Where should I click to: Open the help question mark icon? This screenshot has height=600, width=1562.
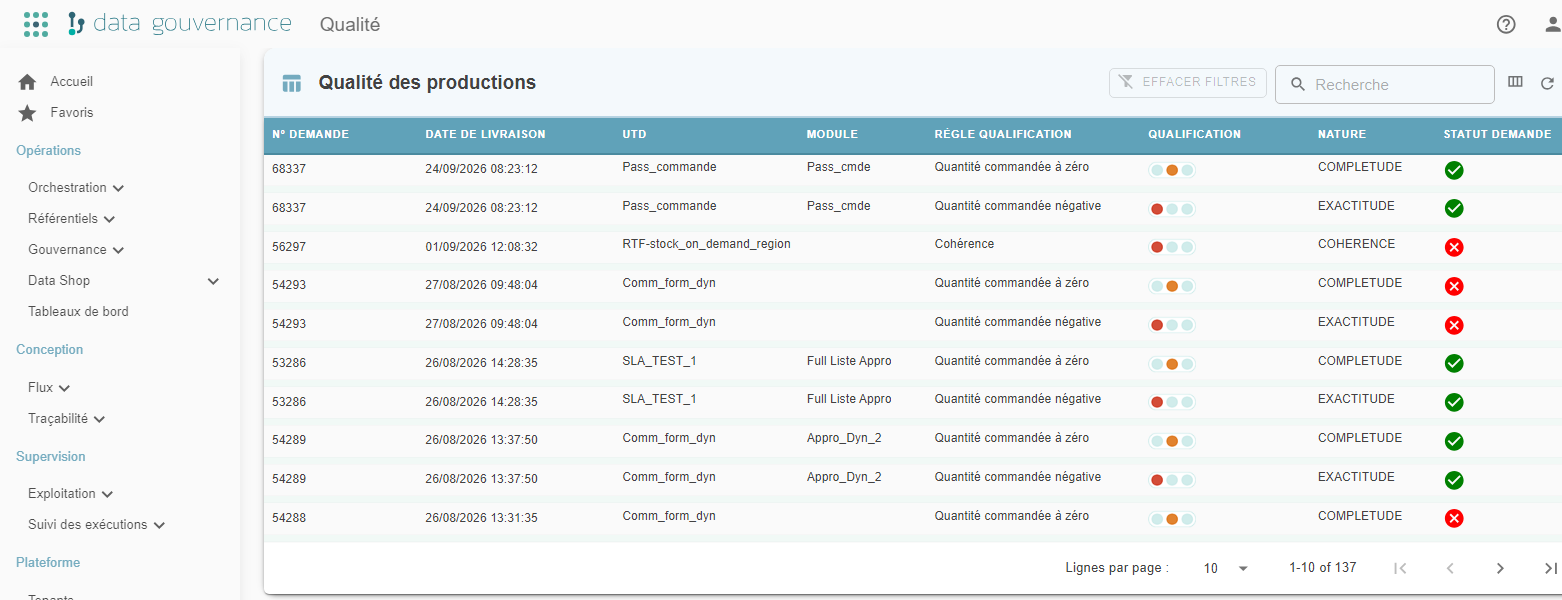point(1506,25)
